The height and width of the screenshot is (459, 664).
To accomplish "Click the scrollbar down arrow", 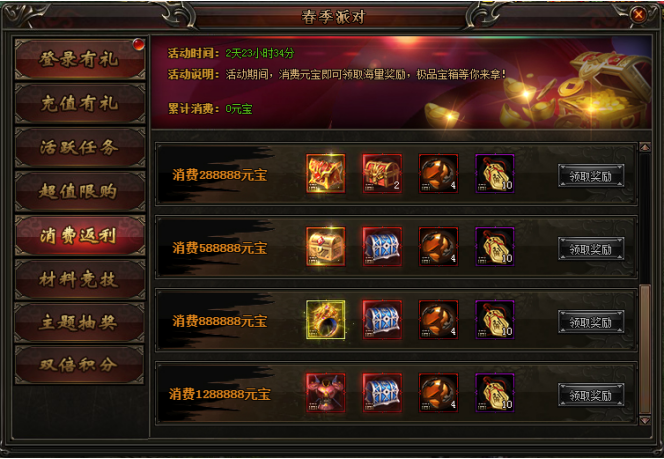I will point(645,420).
